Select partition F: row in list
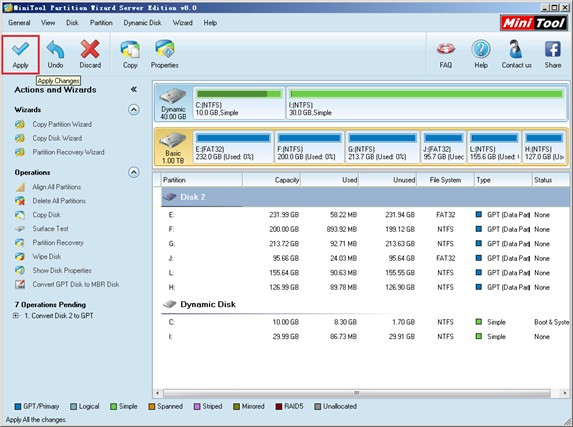 [365, 229]
